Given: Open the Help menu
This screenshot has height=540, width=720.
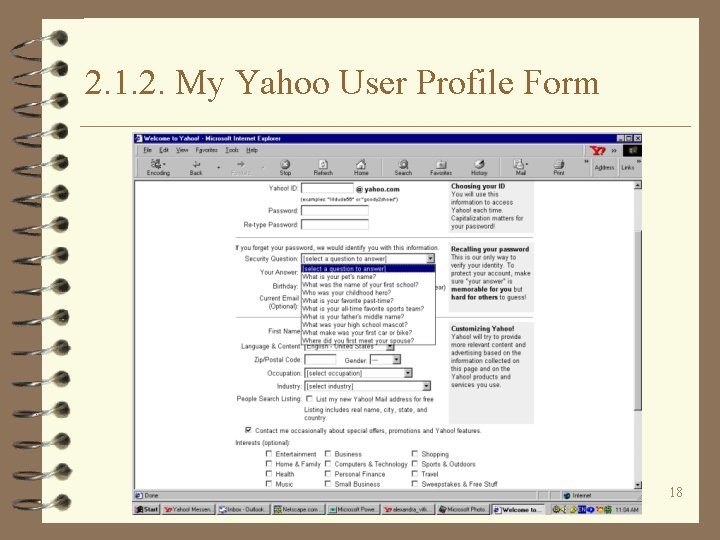Looking at the screenshot, I should point(252,150).
